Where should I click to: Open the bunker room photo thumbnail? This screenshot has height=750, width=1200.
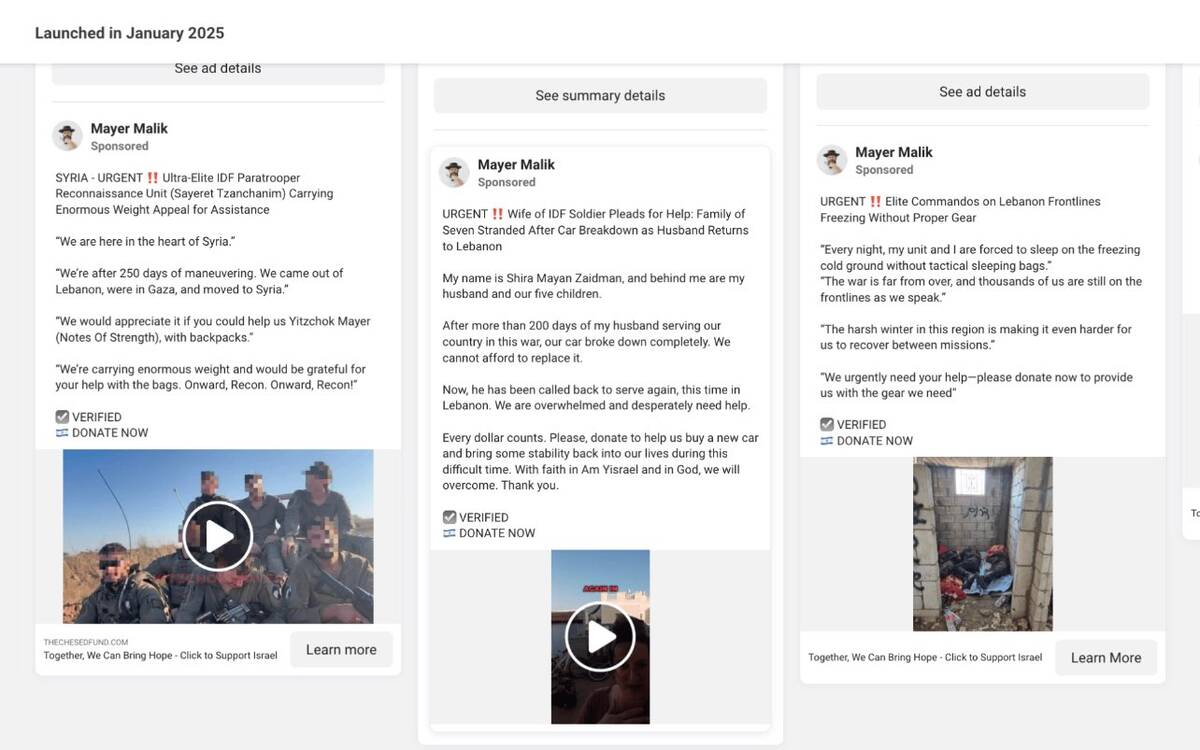[x=983, y=544]
